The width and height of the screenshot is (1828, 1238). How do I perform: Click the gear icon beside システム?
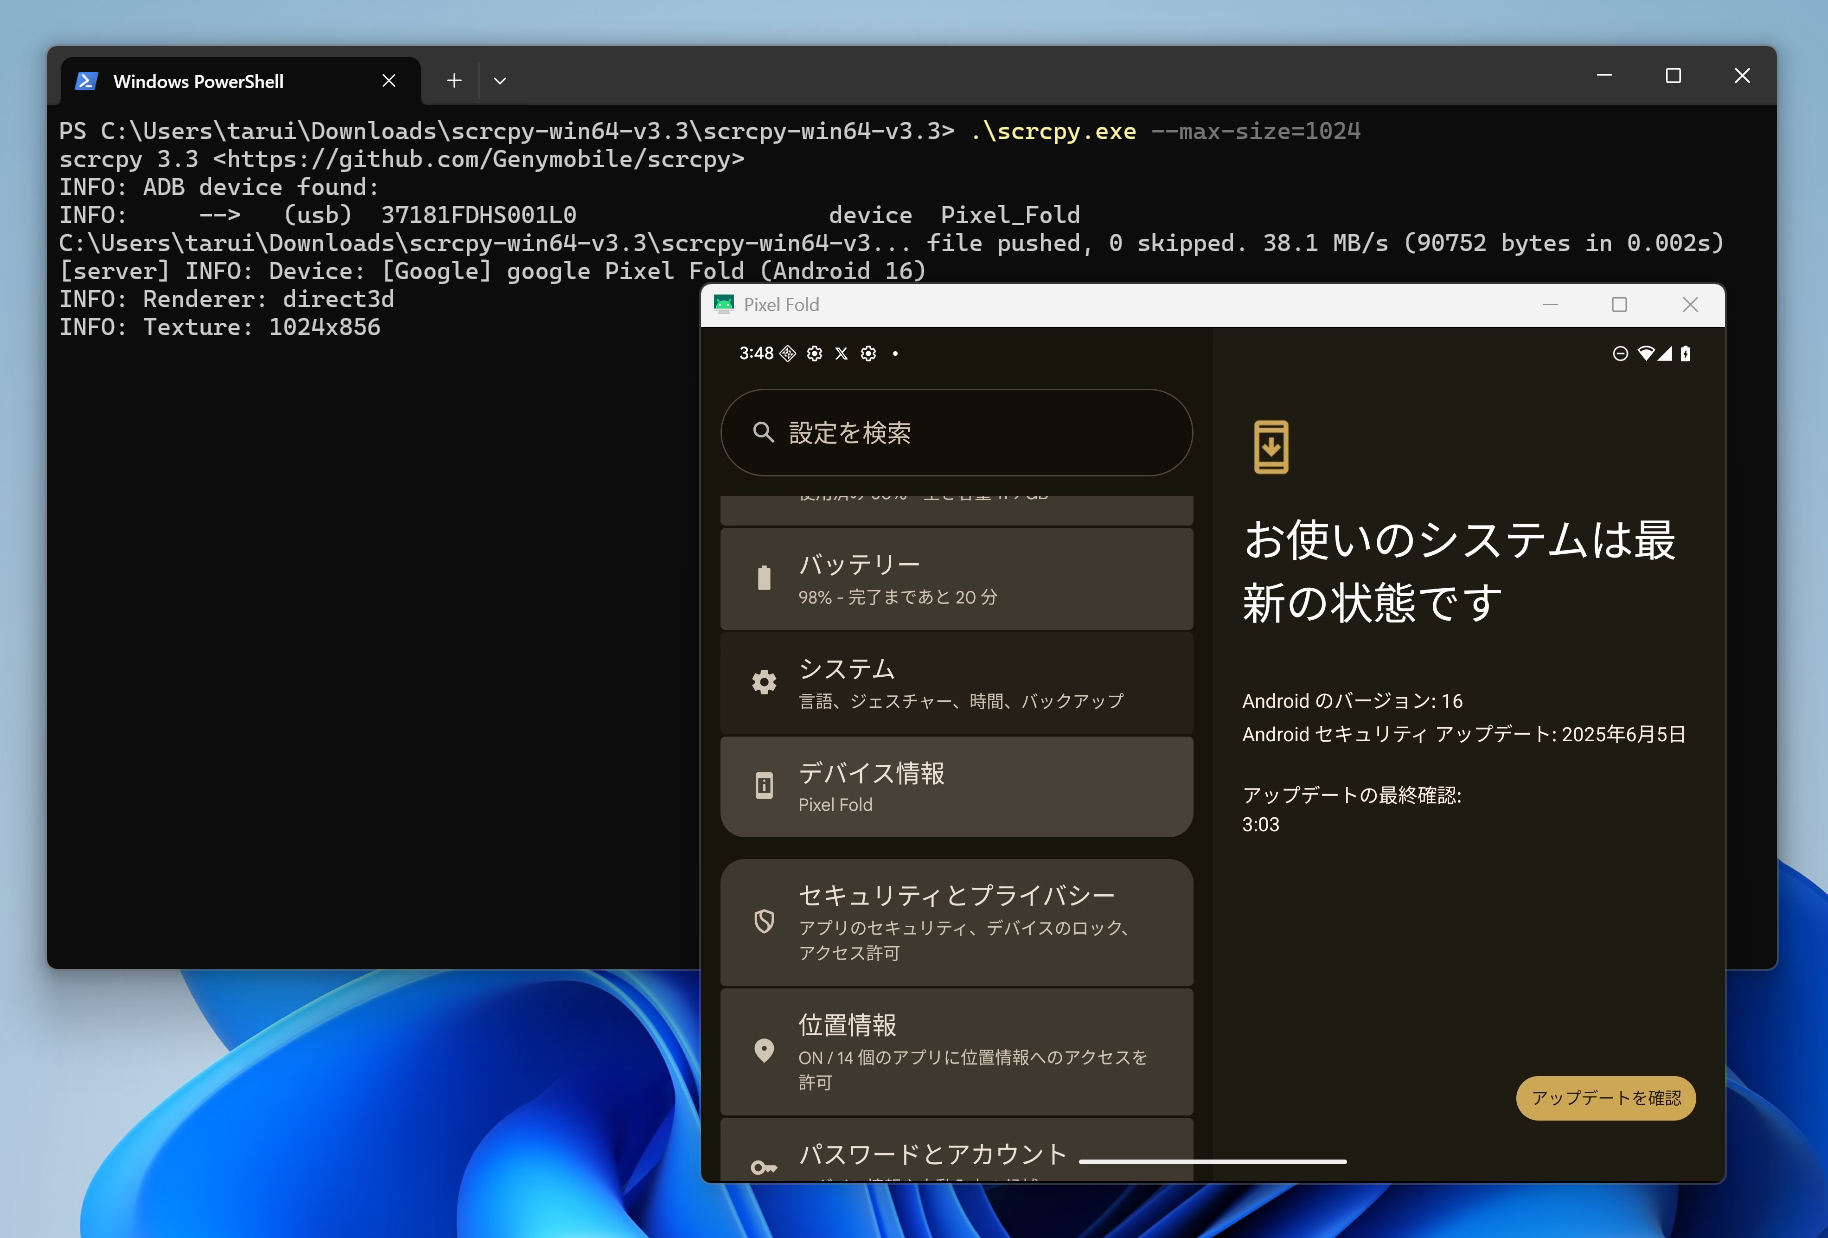[x=764, y=681]
